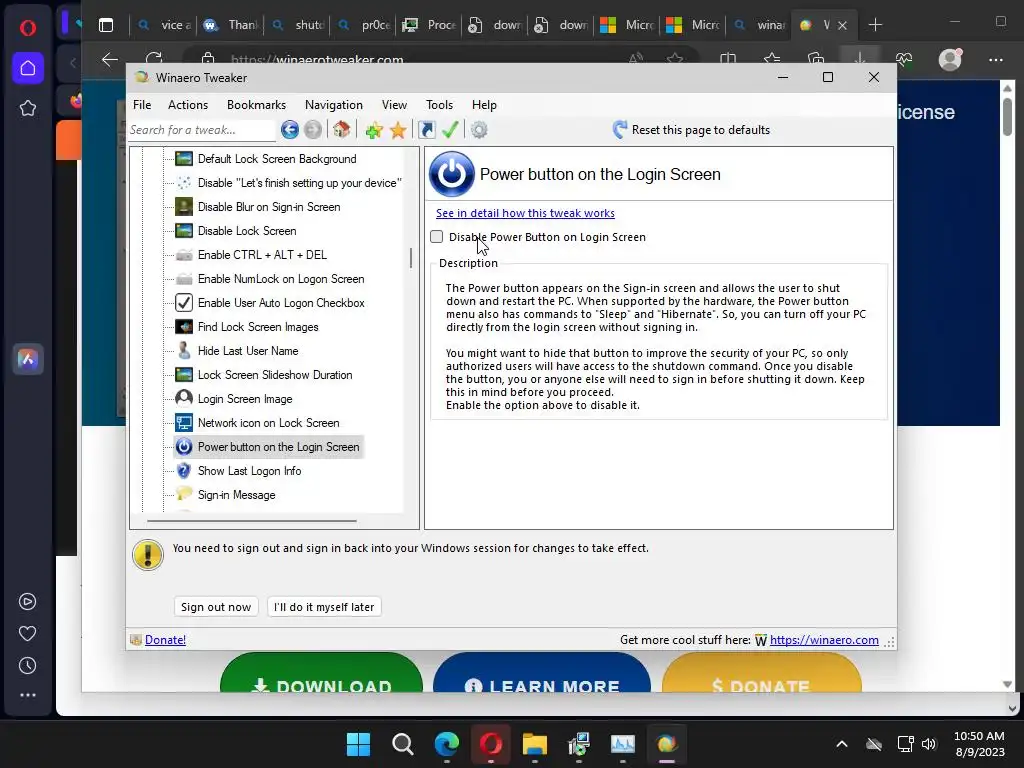Viewport: 1024px width, 768px height.
Task: Open the Navigation menu
Action: 334,105
